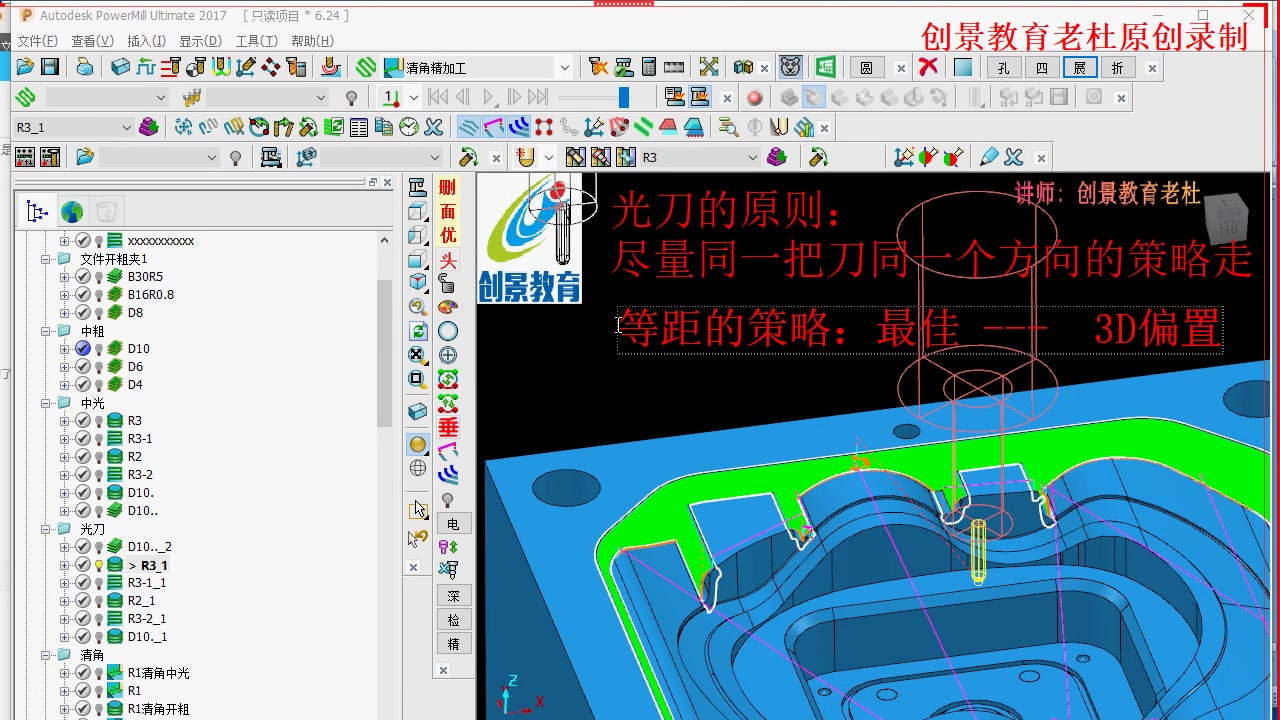Open the 文件(F) menu
The image size is (1280, 720).
[38, 41]
